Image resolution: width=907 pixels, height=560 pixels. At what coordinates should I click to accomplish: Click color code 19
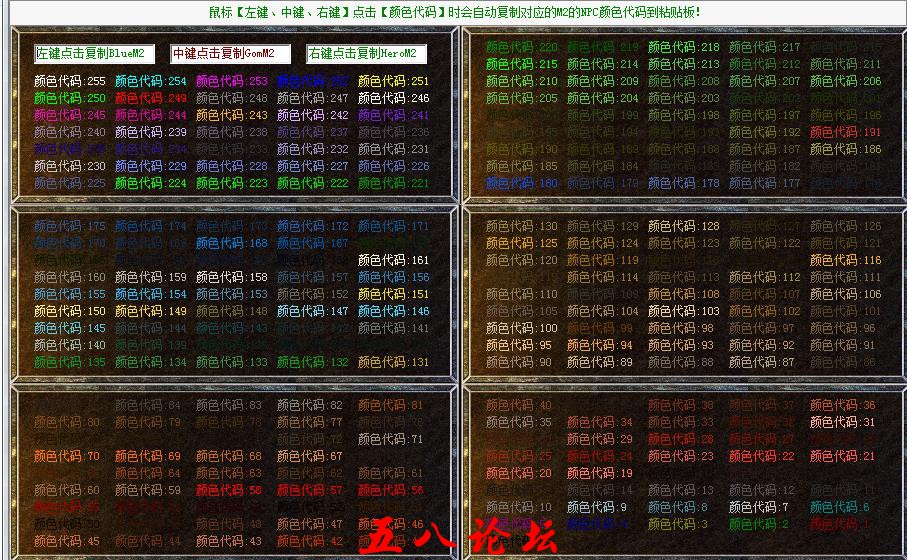[600, 473]
